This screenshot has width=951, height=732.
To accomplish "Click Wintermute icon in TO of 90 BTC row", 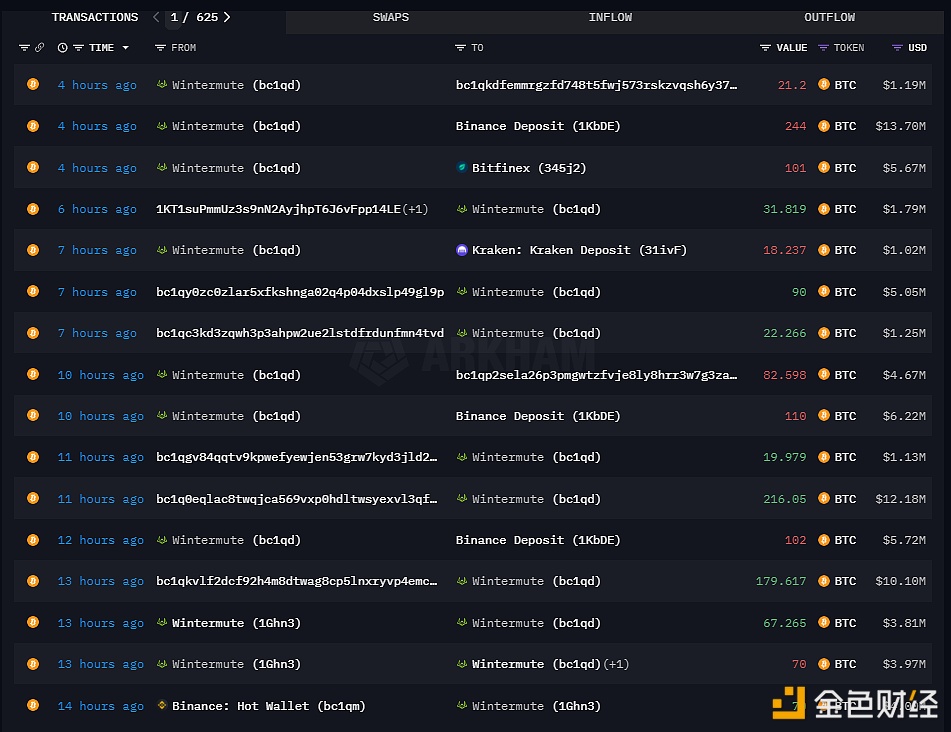I will point(462,291).
